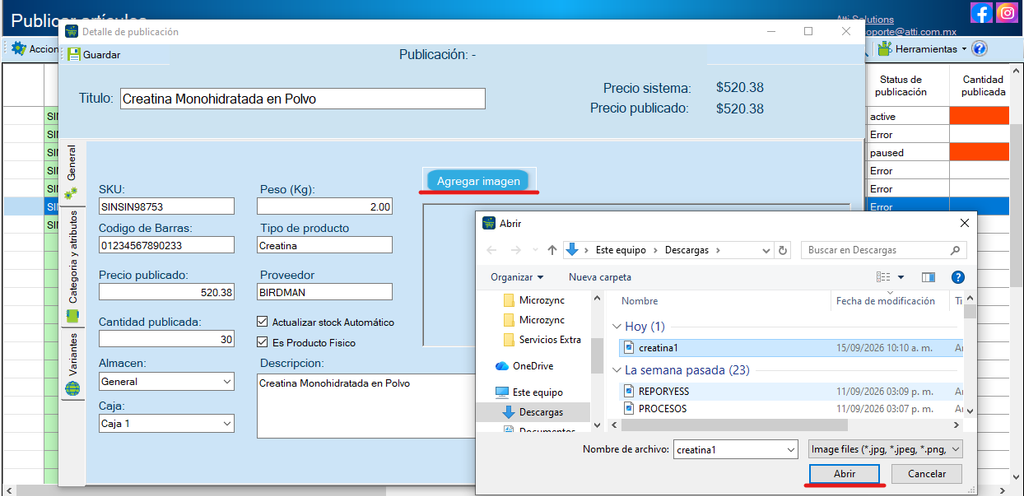Collapse the Hoy (1) group
Image resolution: width=1024 pixels, height=496 pixels.
pyautogui.click(x=616, y=326)
